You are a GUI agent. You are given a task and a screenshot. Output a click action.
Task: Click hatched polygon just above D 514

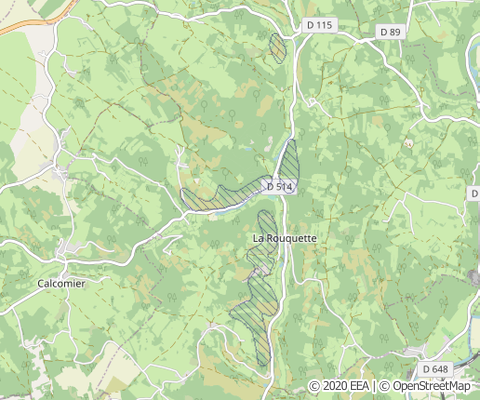point(289,160)
